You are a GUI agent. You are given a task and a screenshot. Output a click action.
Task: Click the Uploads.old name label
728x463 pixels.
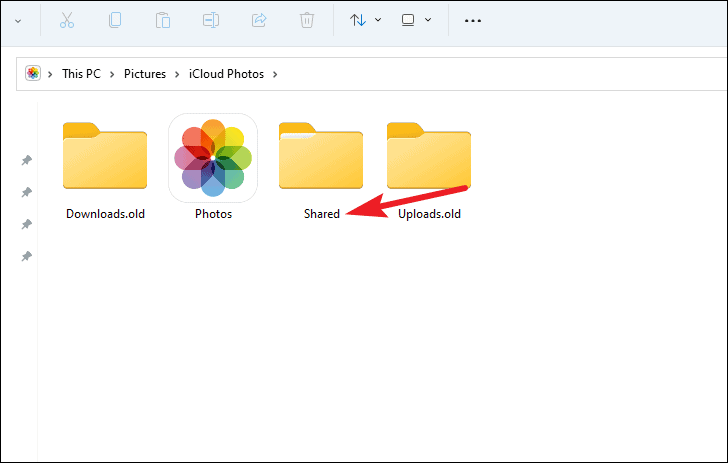click(429, 214)
